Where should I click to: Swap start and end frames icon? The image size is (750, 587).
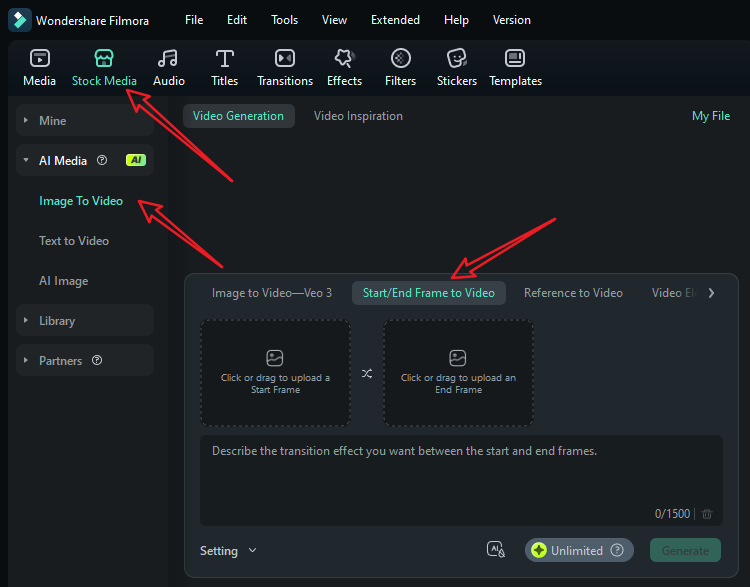click(367, 373)
